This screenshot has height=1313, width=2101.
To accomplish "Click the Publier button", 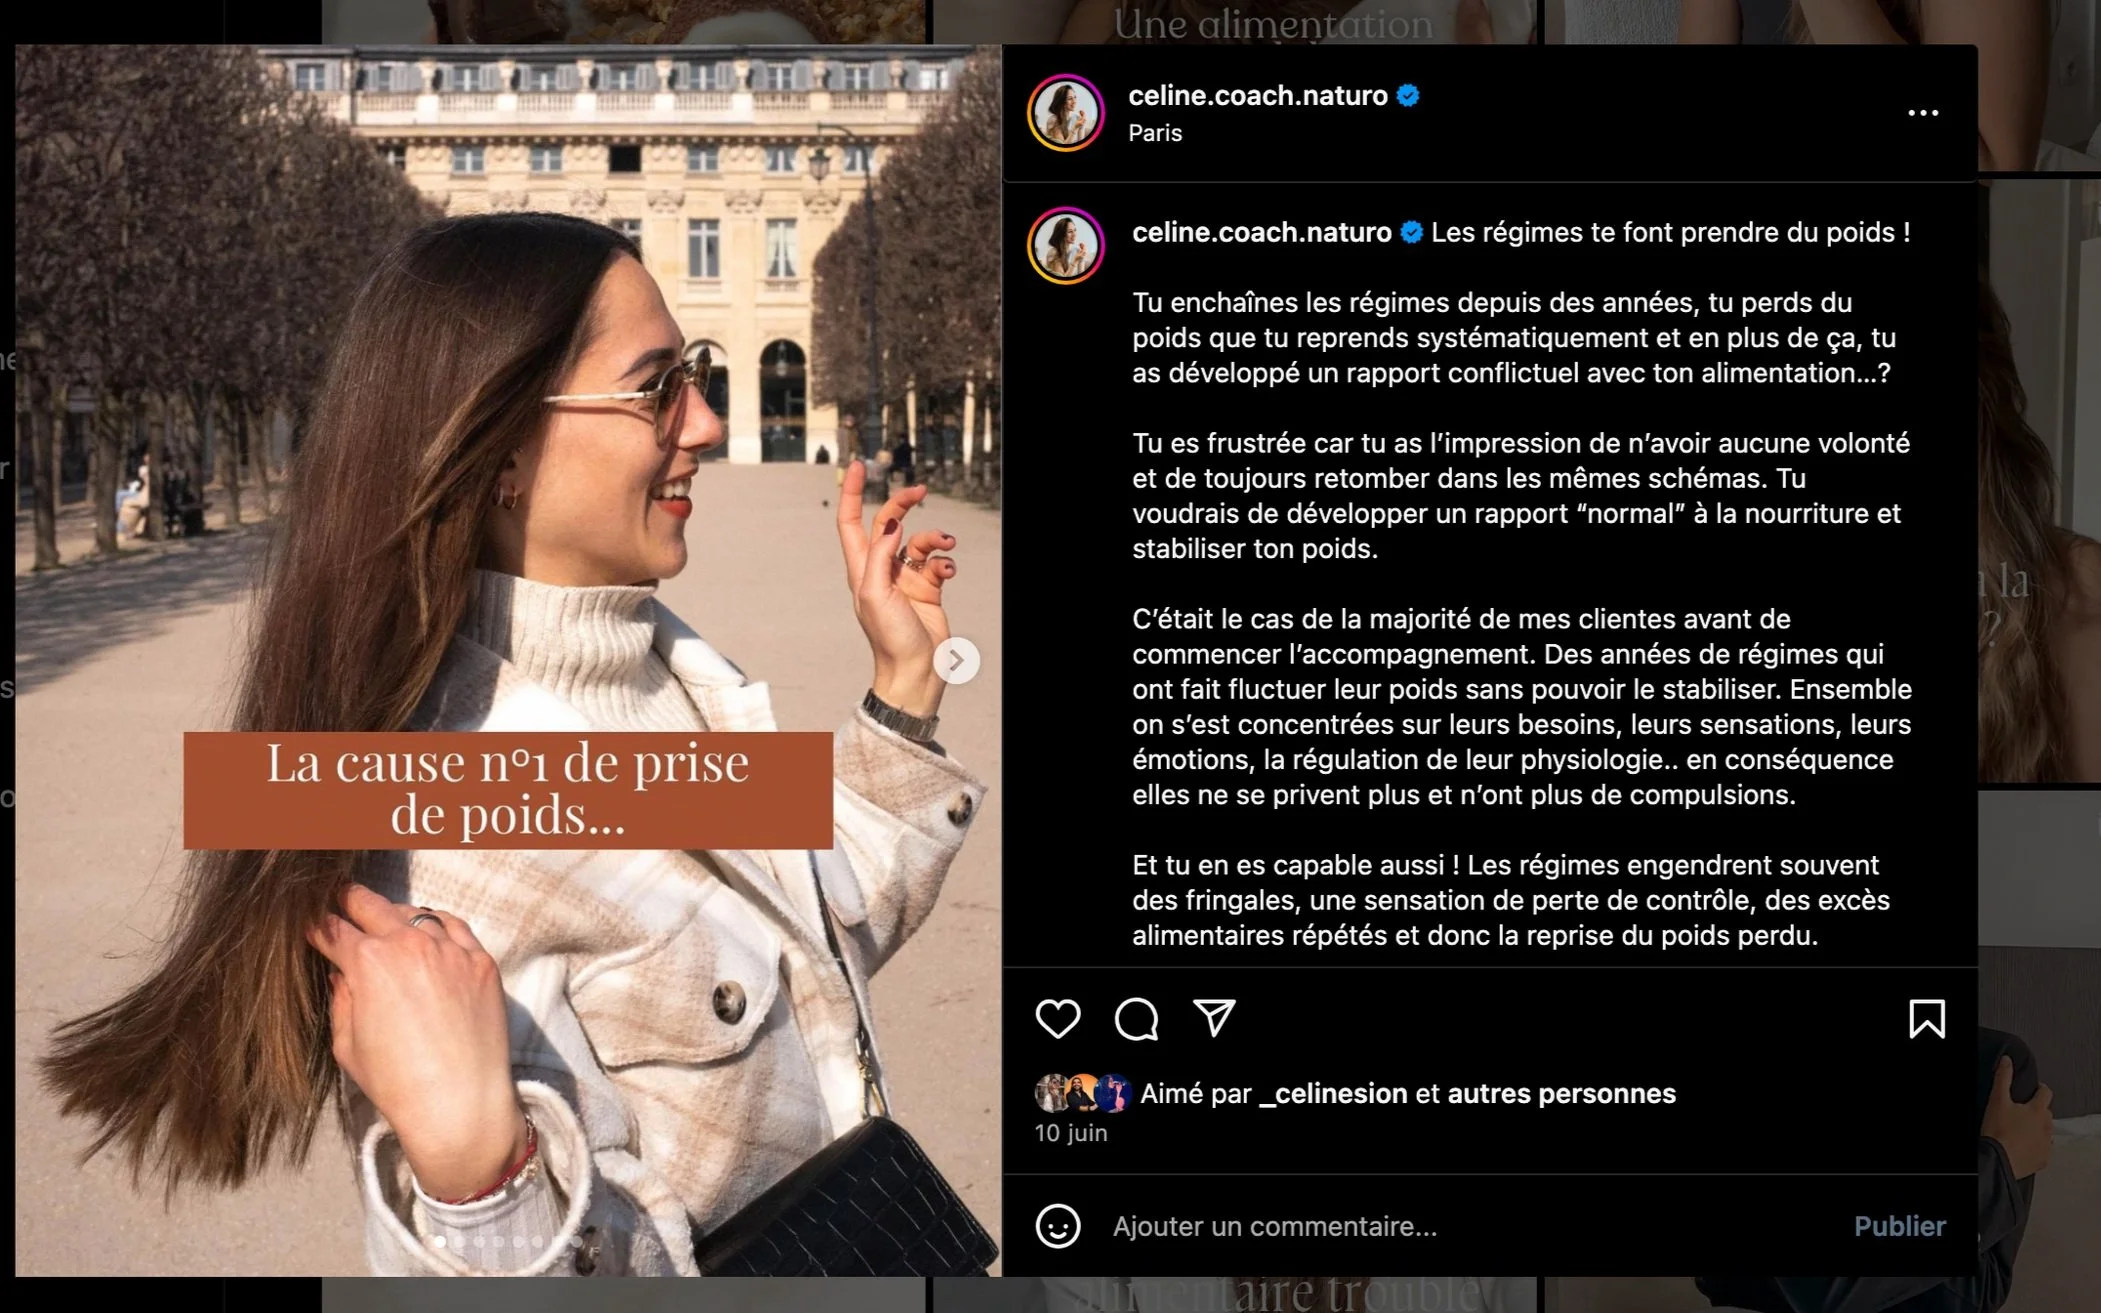I will point(1899,1226).
